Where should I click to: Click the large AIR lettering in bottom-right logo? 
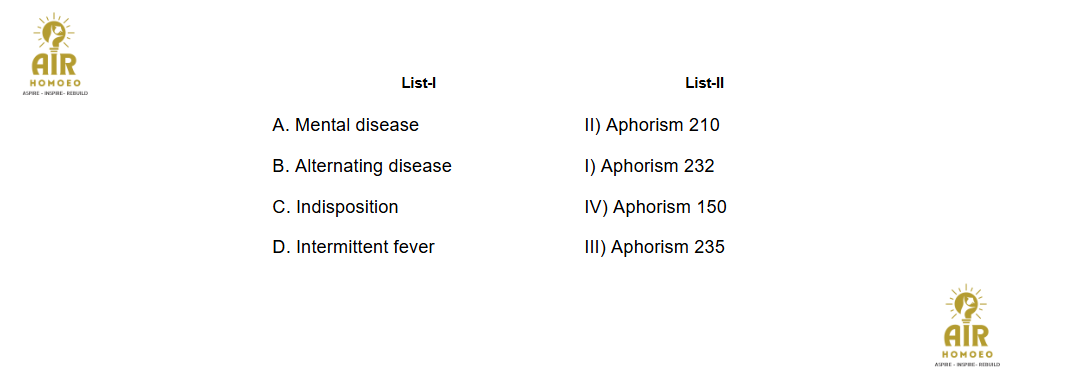pos(967,337)
